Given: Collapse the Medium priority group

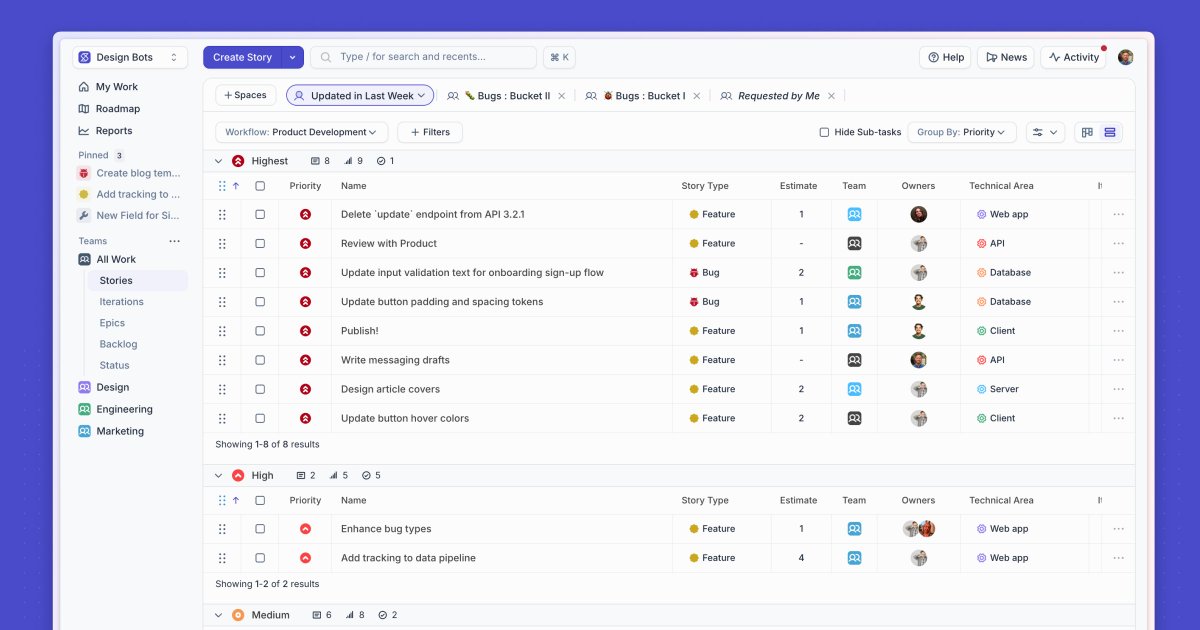Looking at the screenshot, I should tap(219, 615).
